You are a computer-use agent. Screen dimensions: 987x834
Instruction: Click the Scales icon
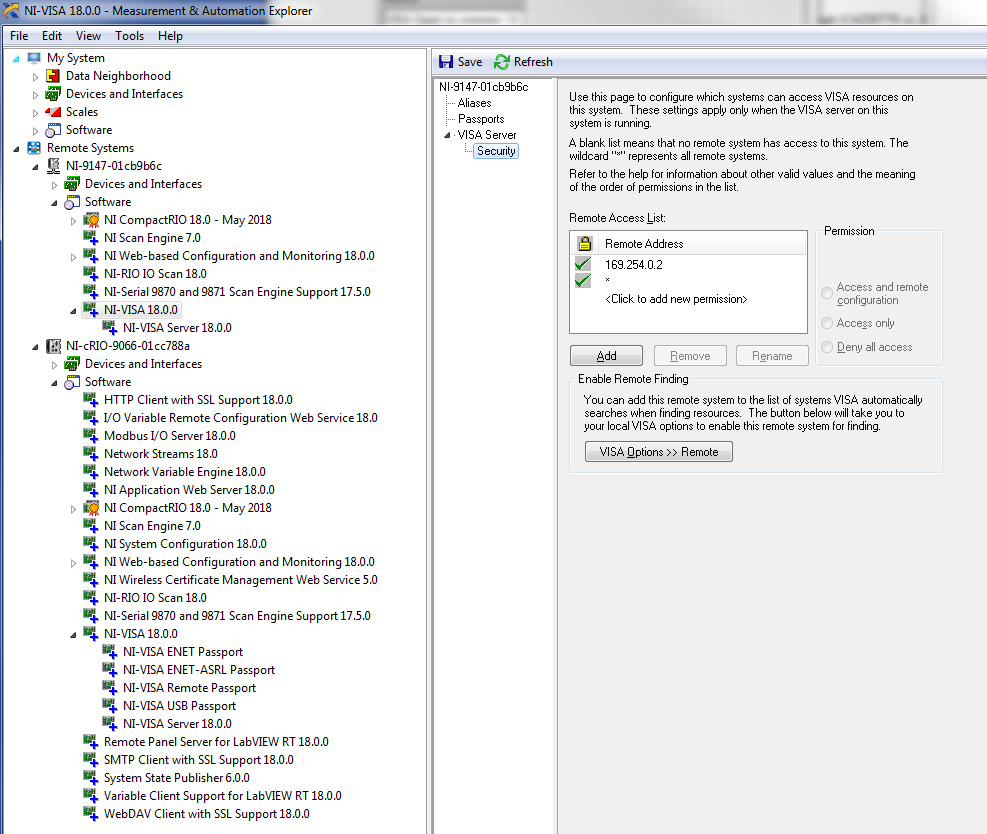[53, 112]
